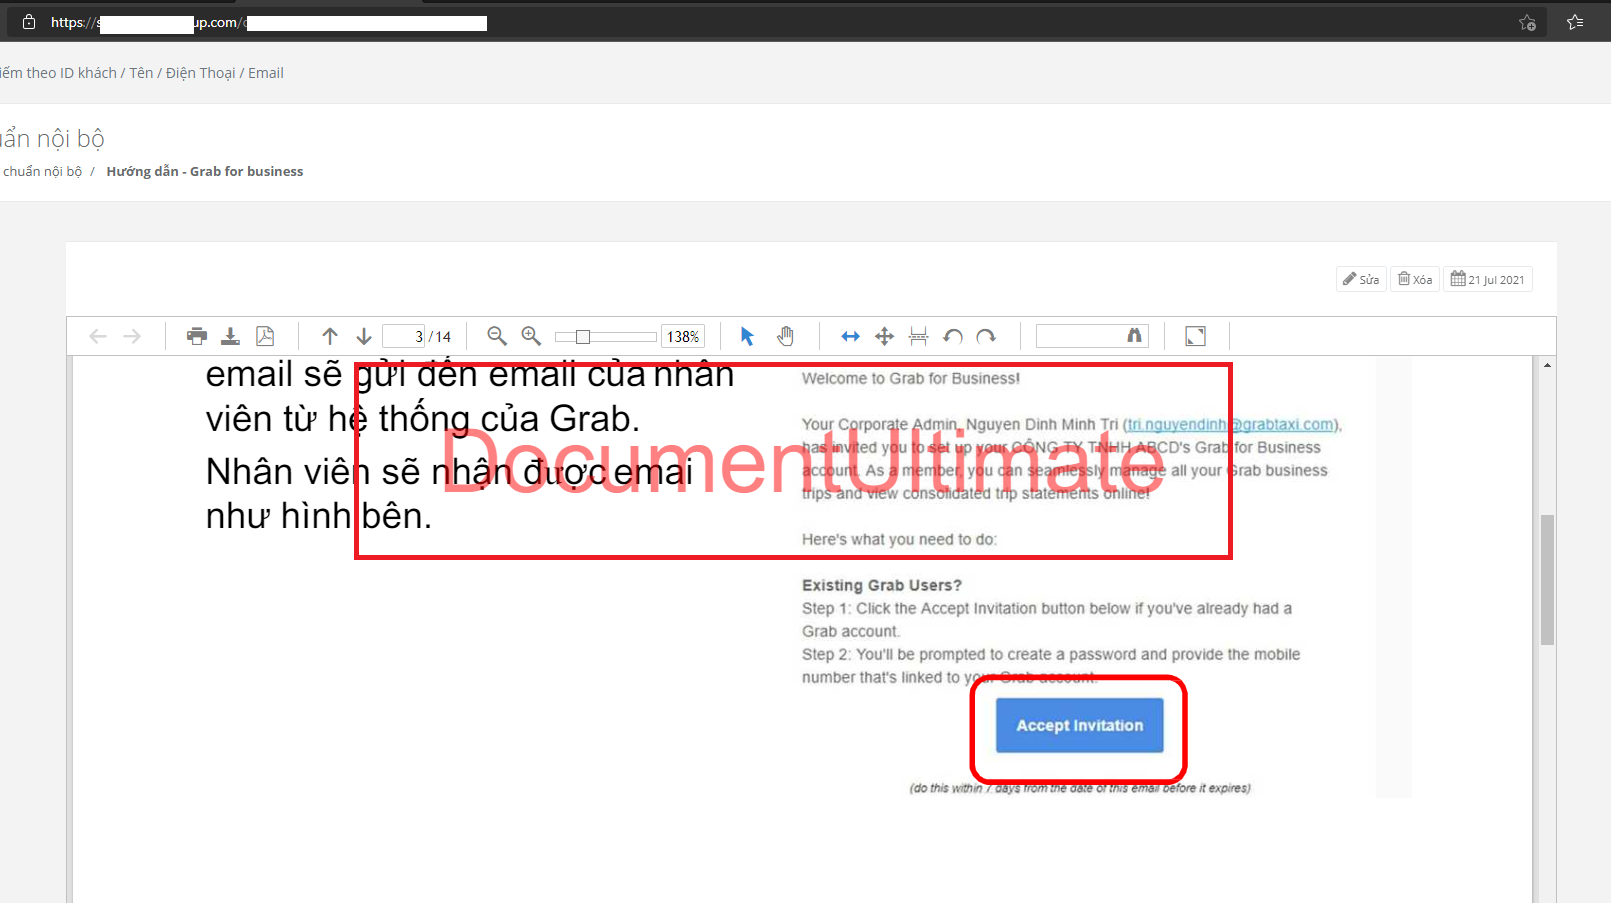
Task: Click the binoculars search icon
Action: [1134, 336]
